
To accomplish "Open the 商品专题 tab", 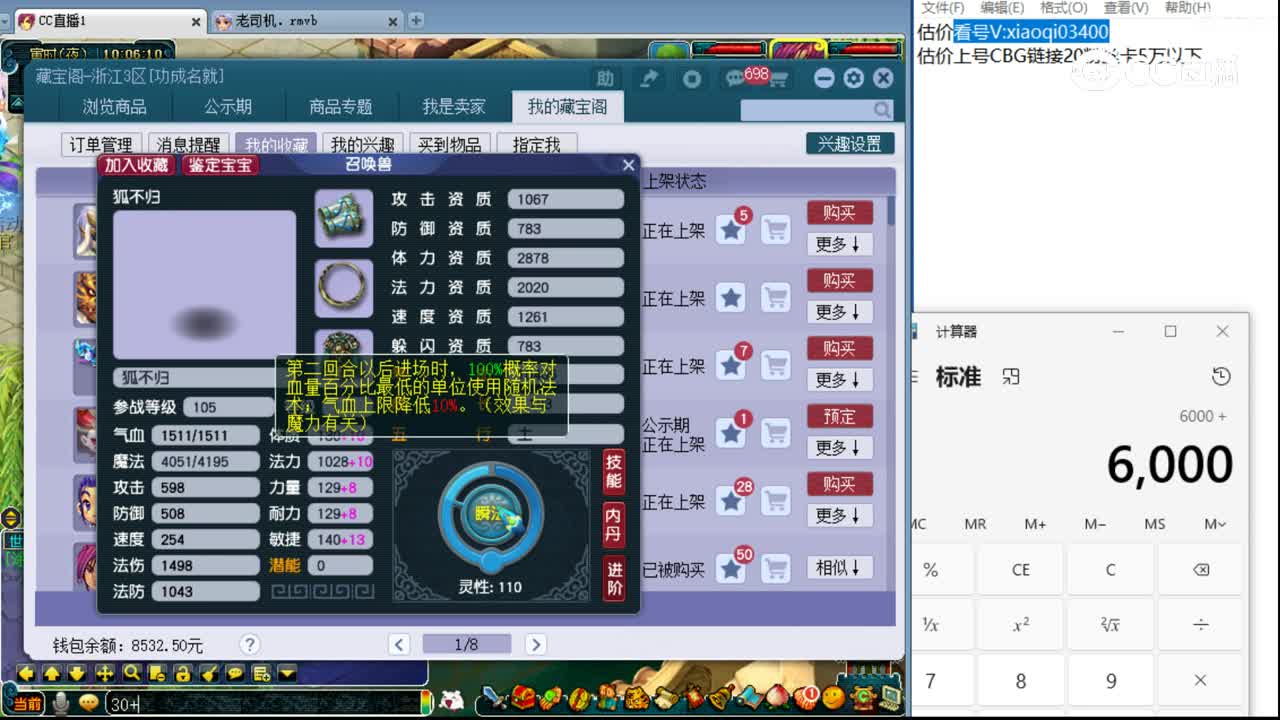I will [x=341, y=107].
